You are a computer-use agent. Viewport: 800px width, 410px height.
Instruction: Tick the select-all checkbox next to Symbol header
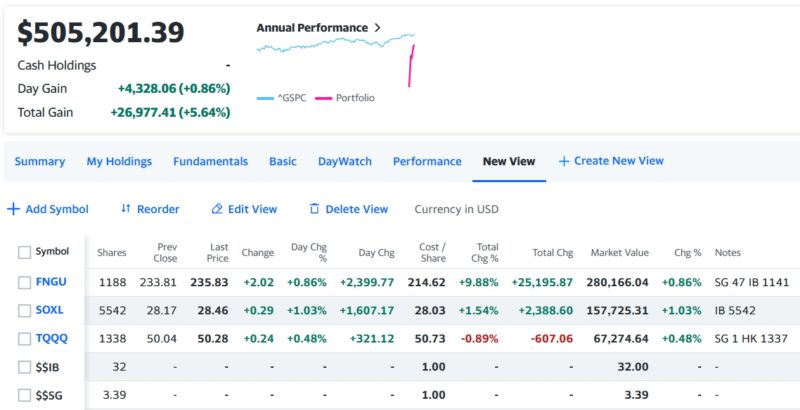(25, 253)
